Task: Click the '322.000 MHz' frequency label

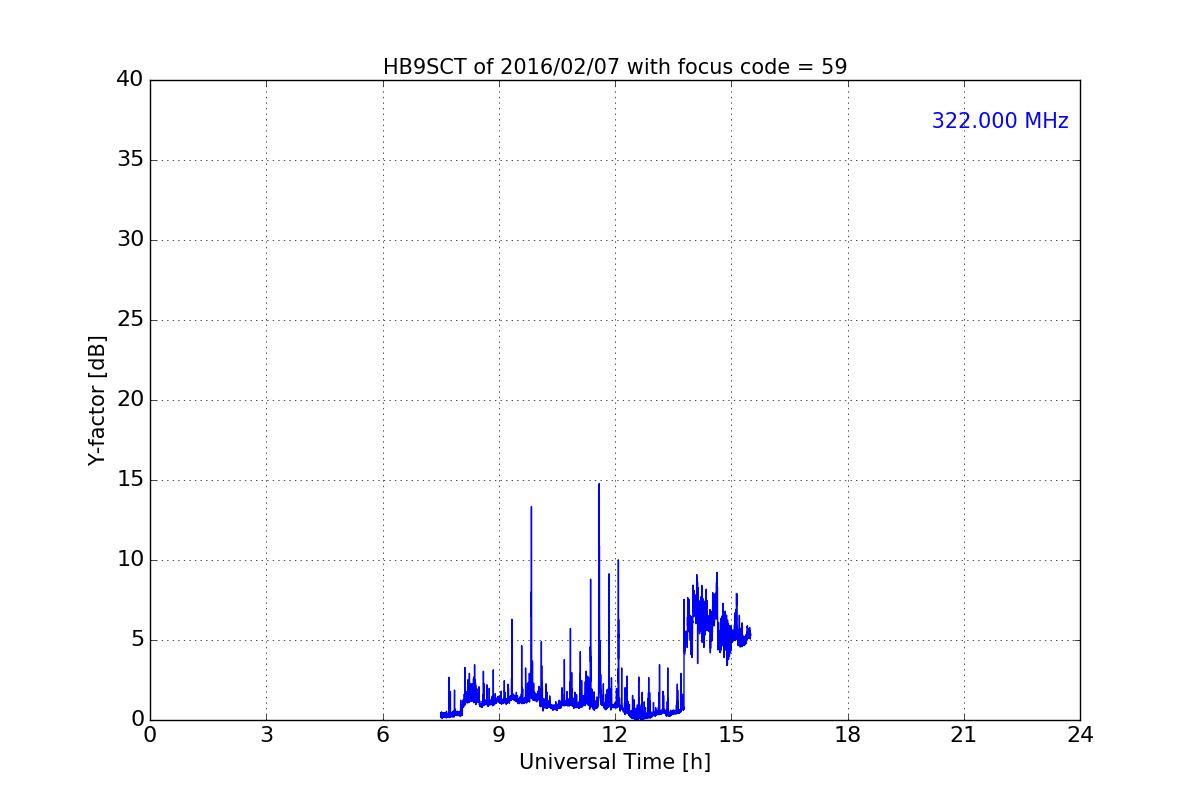Action: (1000, 121)
